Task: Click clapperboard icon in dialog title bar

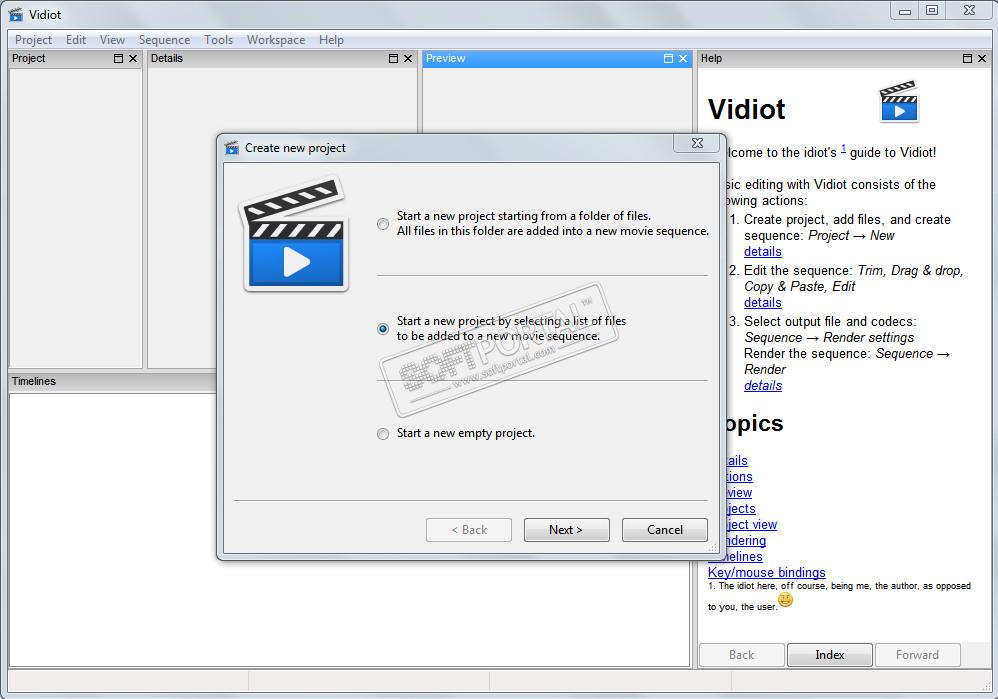Action: 232,148
